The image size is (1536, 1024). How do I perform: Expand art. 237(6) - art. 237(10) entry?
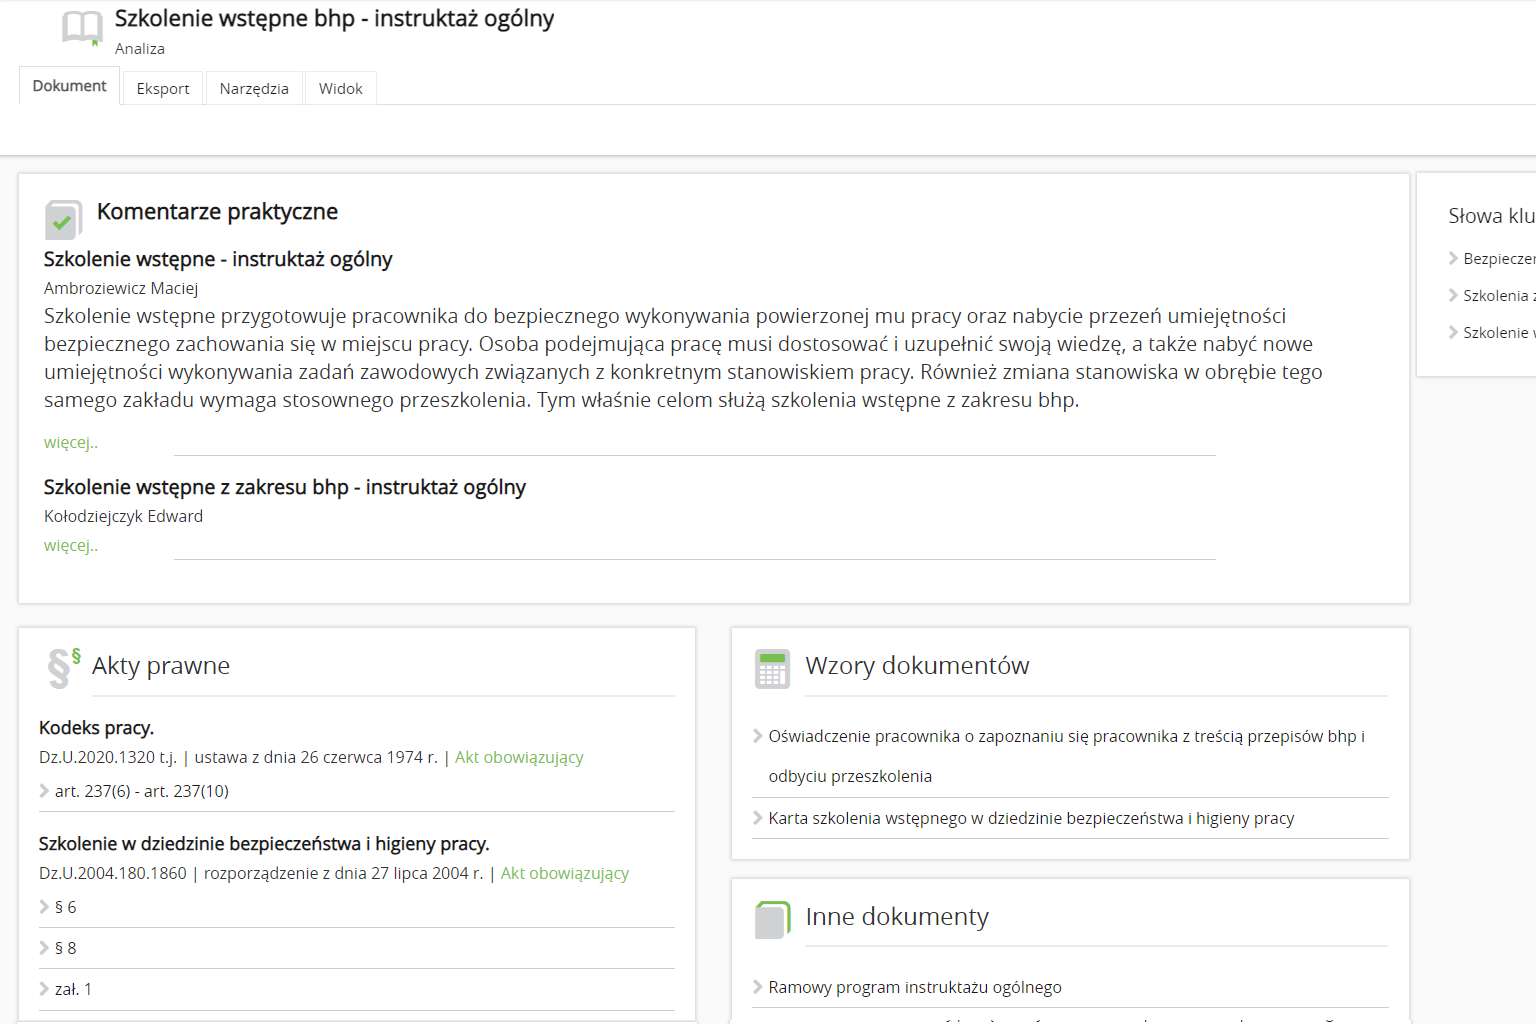[141, 791]
